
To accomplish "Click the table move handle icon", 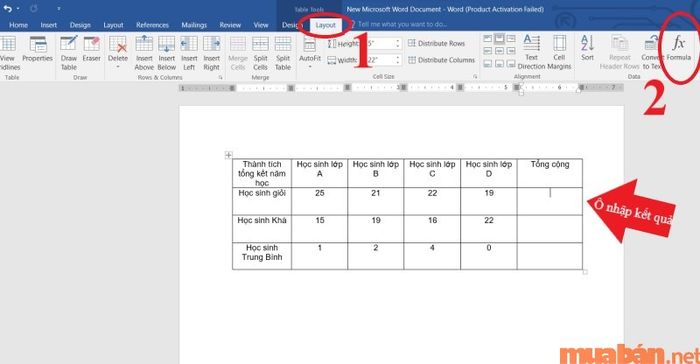I will pos(229,155).
